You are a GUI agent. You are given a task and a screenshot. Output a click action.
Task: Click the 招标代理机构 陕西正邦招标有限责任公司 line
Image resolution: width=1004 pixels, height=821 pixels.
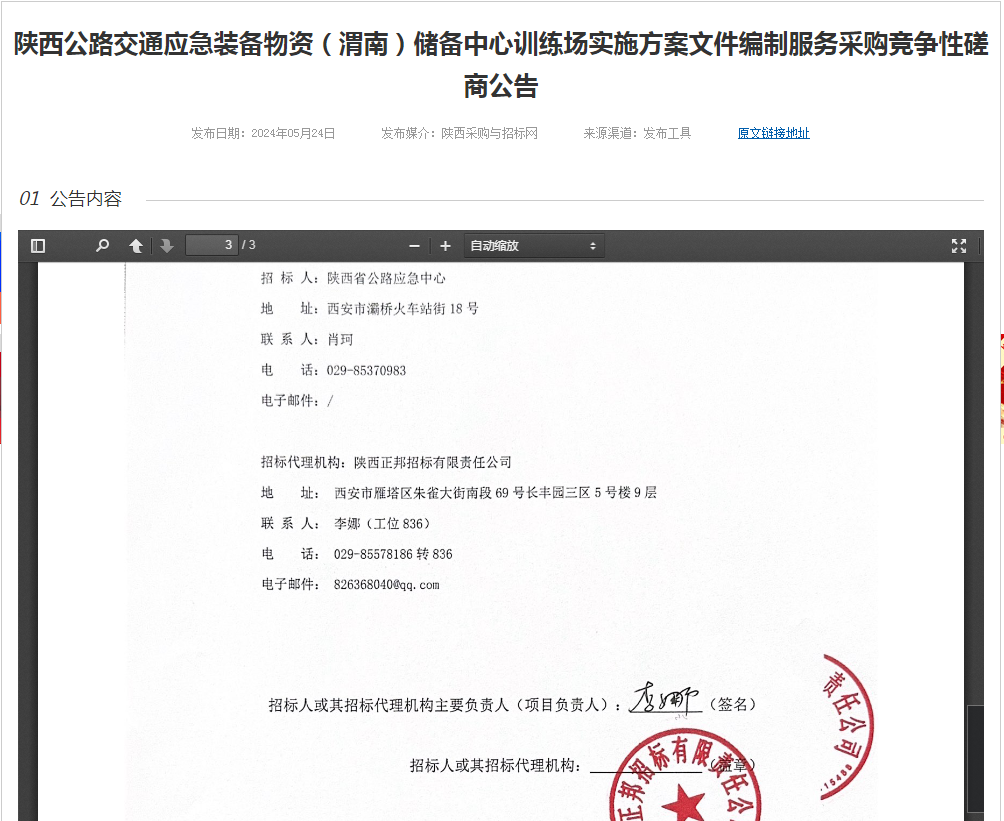[386, 462]
